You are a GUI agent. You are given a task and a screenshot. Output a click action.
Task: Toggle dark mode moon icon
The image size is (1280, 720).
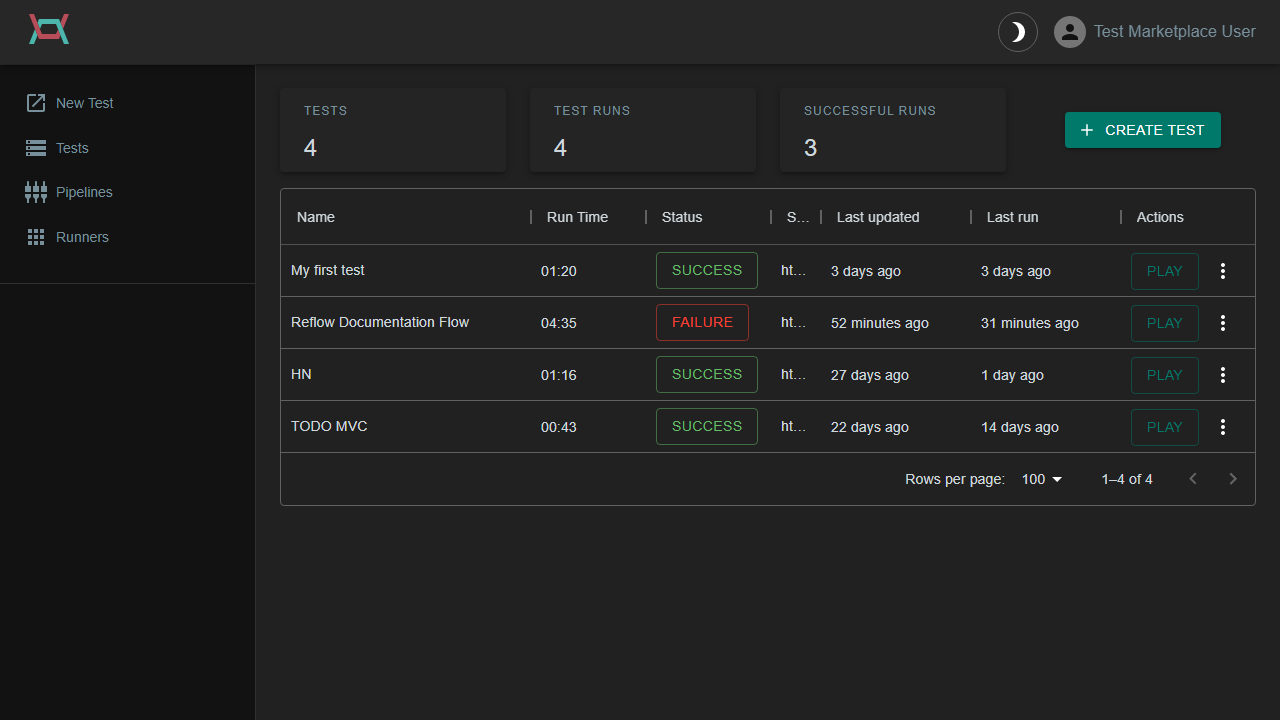click(1018, 32)
